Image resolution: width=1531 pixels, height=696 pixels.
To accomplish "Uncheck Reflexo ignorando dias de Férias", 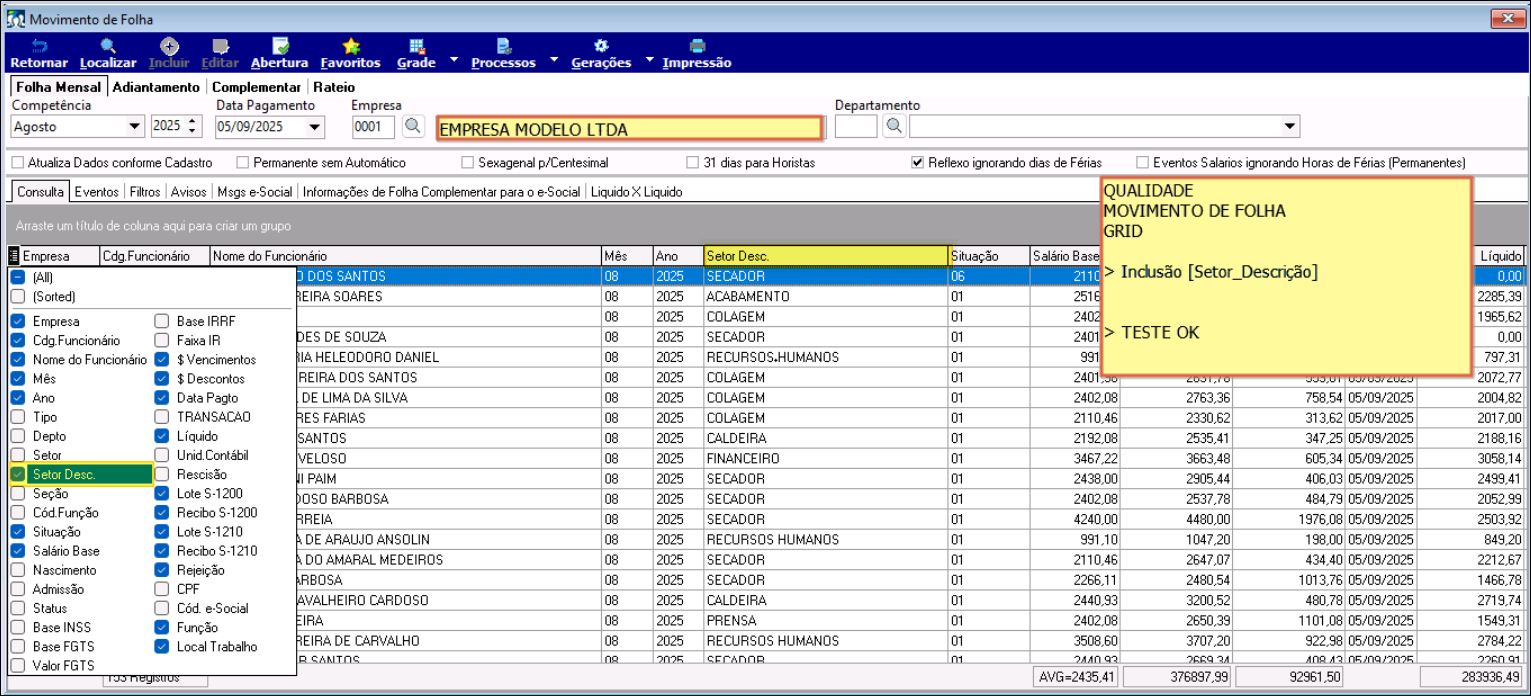I will (x=917, y=162).
